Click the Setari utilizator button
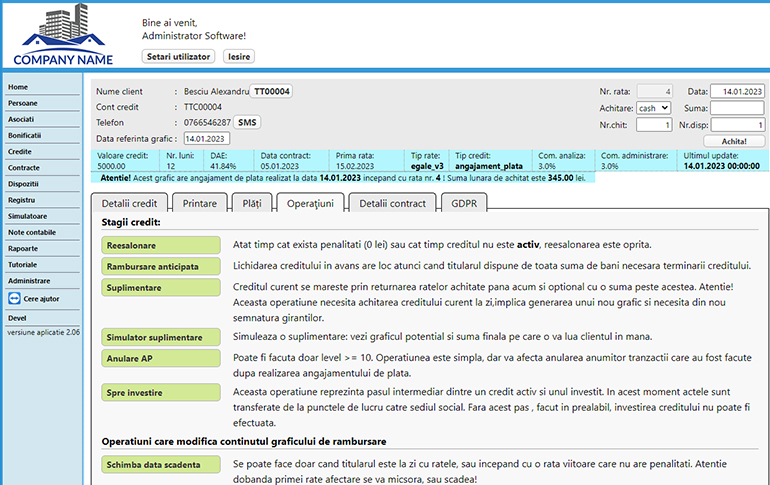Screen dimensions: 770x485 (x=178, y=56)
